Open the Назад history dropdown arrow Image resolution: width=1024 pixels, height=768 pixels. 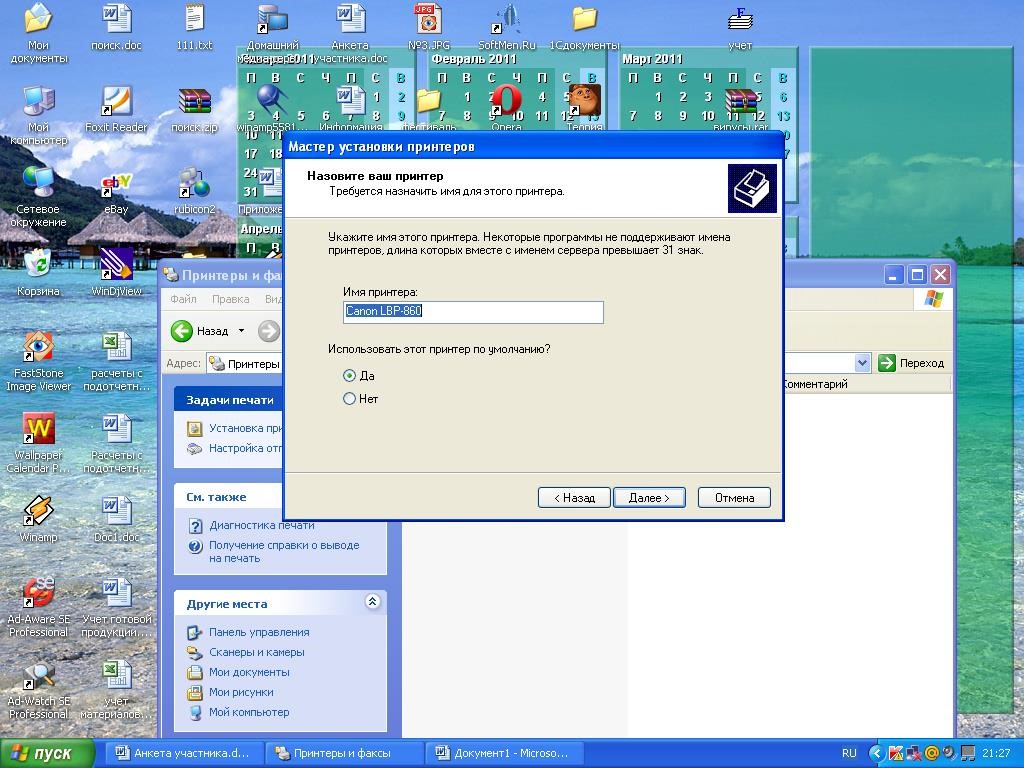click(241, 331)
